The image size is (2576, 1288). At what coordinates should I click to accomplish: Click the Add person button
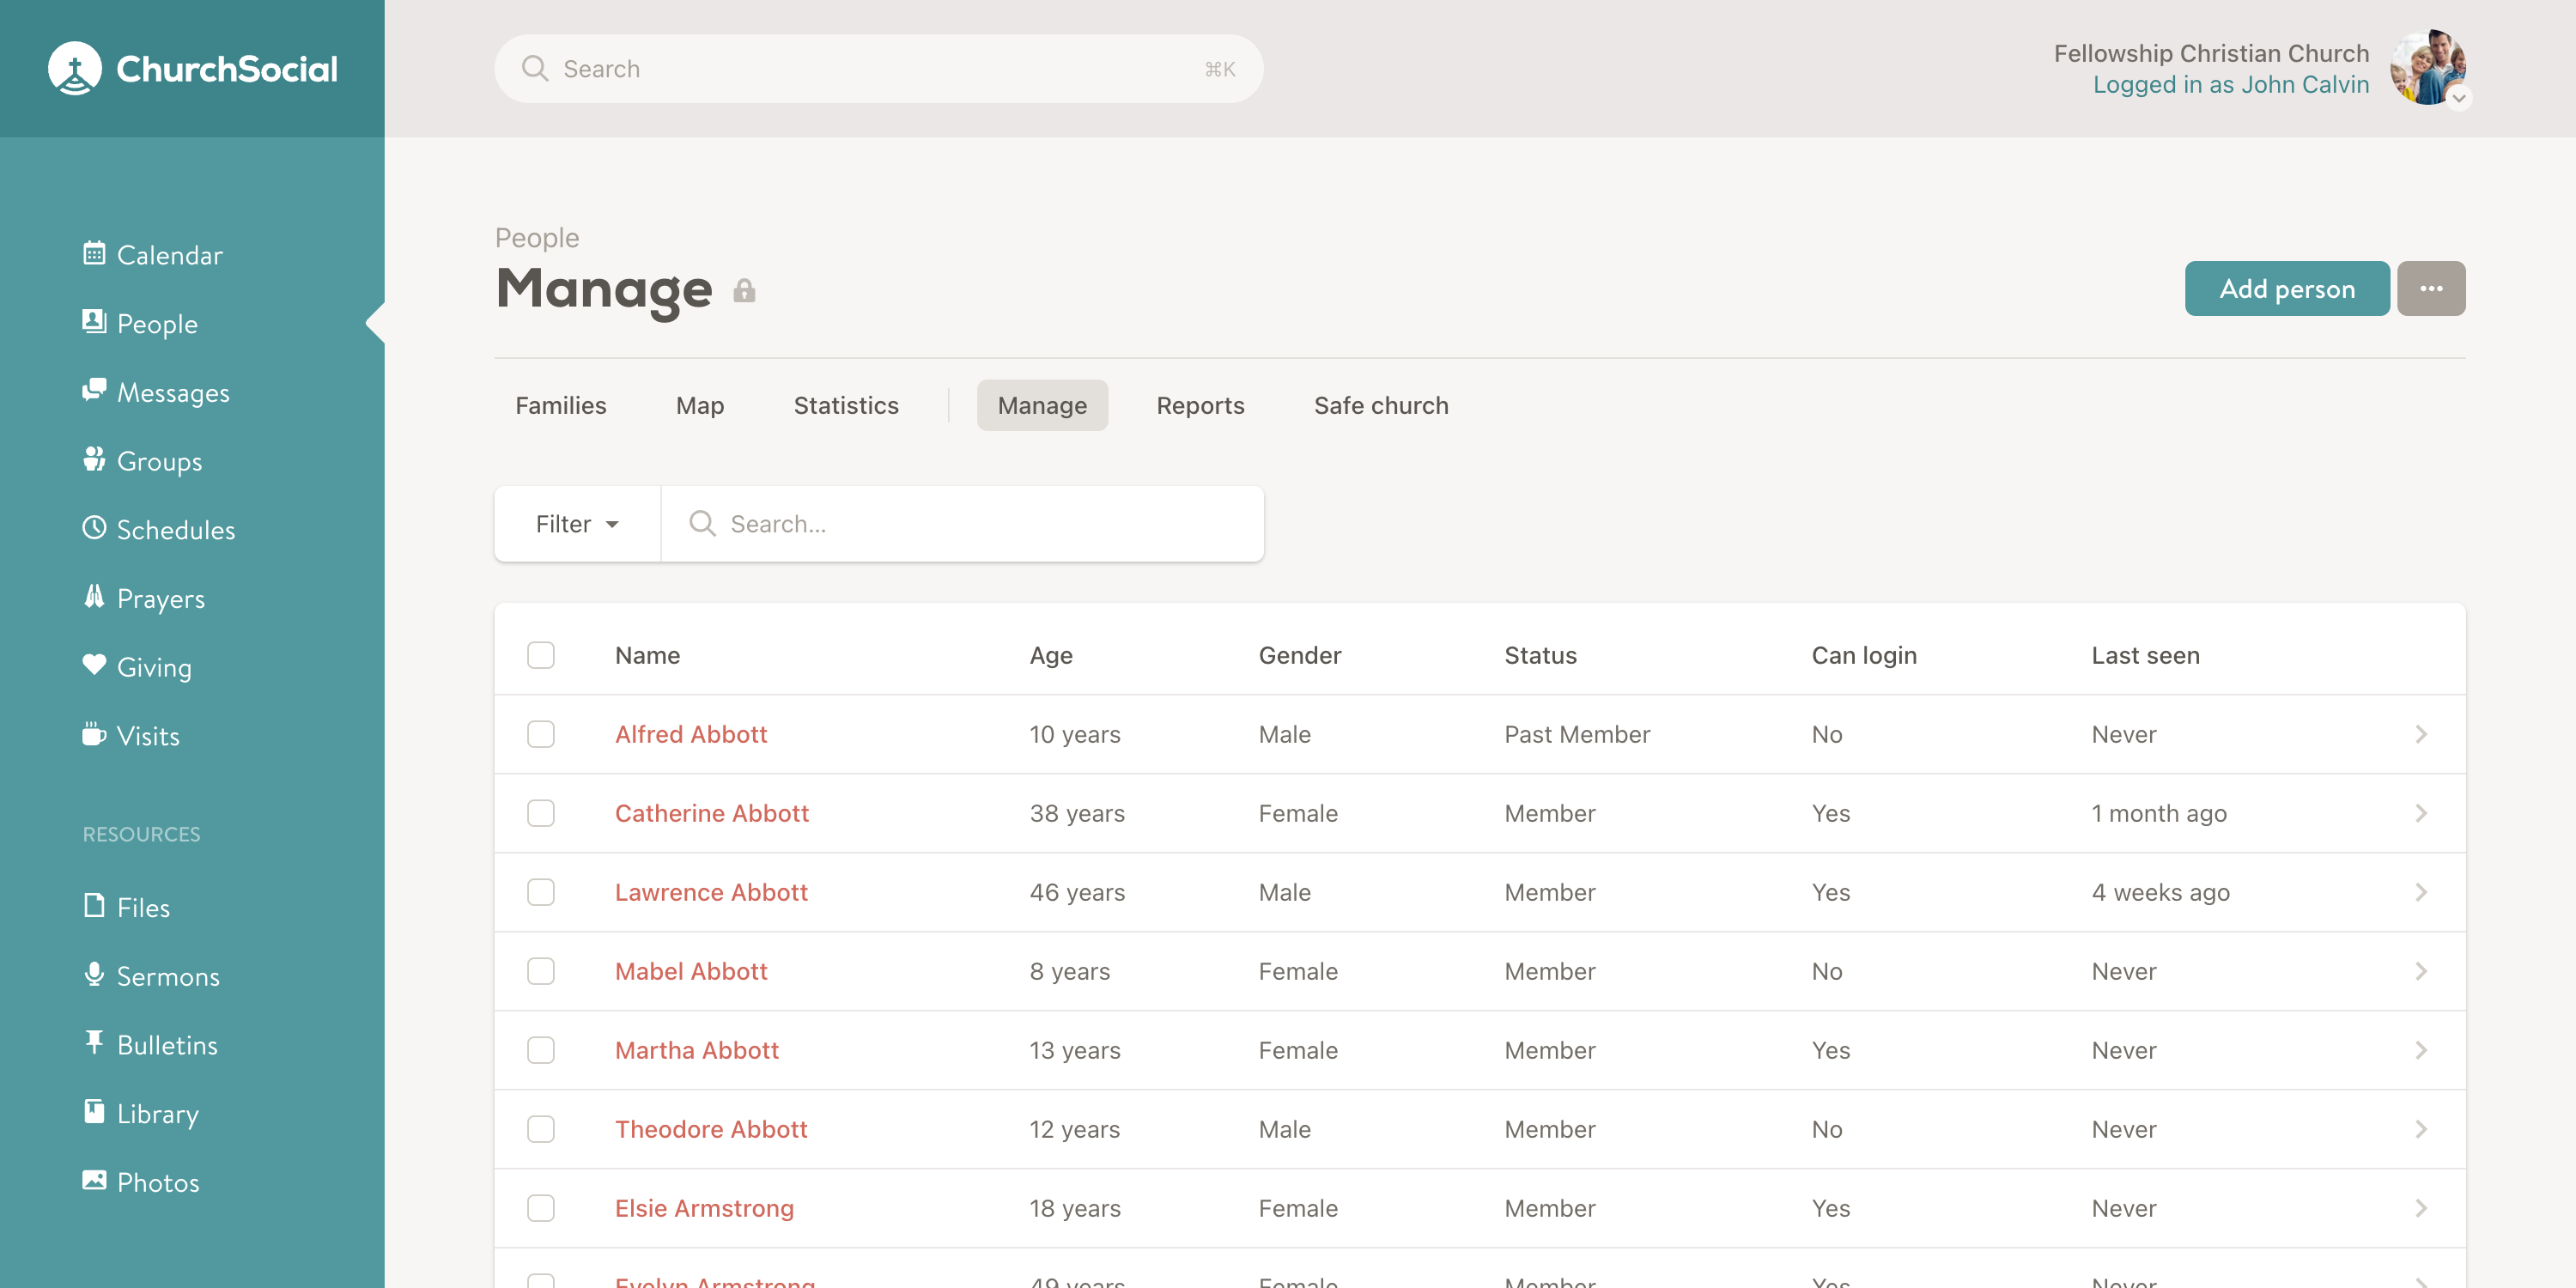click(2287, 289)
